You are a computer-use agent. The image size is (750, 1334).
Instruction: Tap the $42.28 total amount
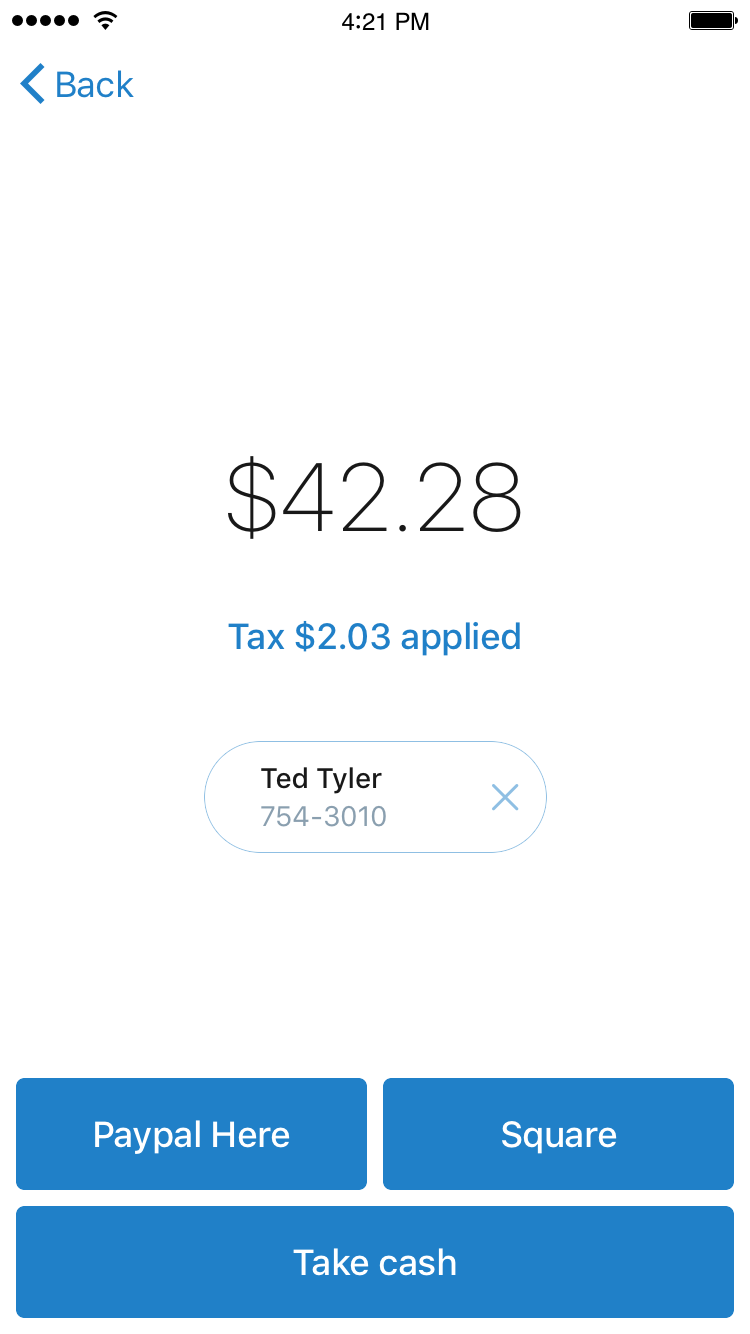[375, 497]
